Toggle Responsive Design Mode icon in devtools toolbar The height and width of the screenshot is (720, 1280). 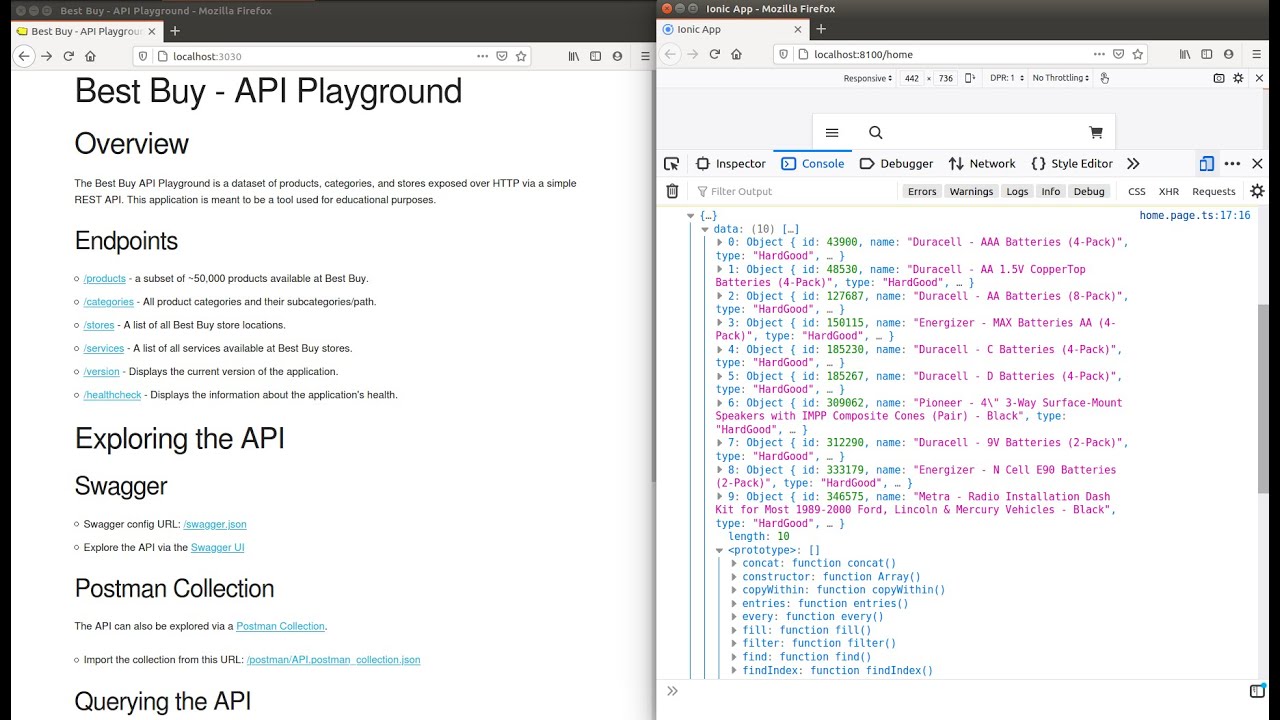click(1206, 164)
